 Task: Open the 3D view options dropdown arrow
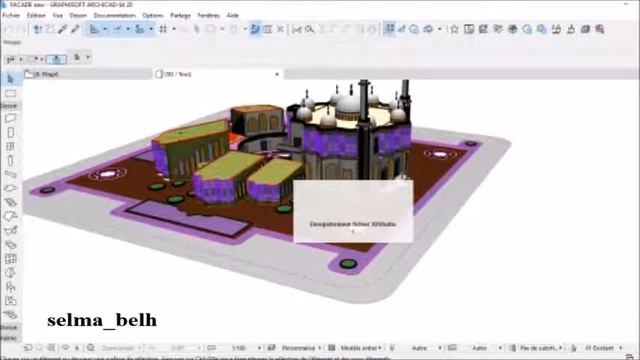point(439,29)
